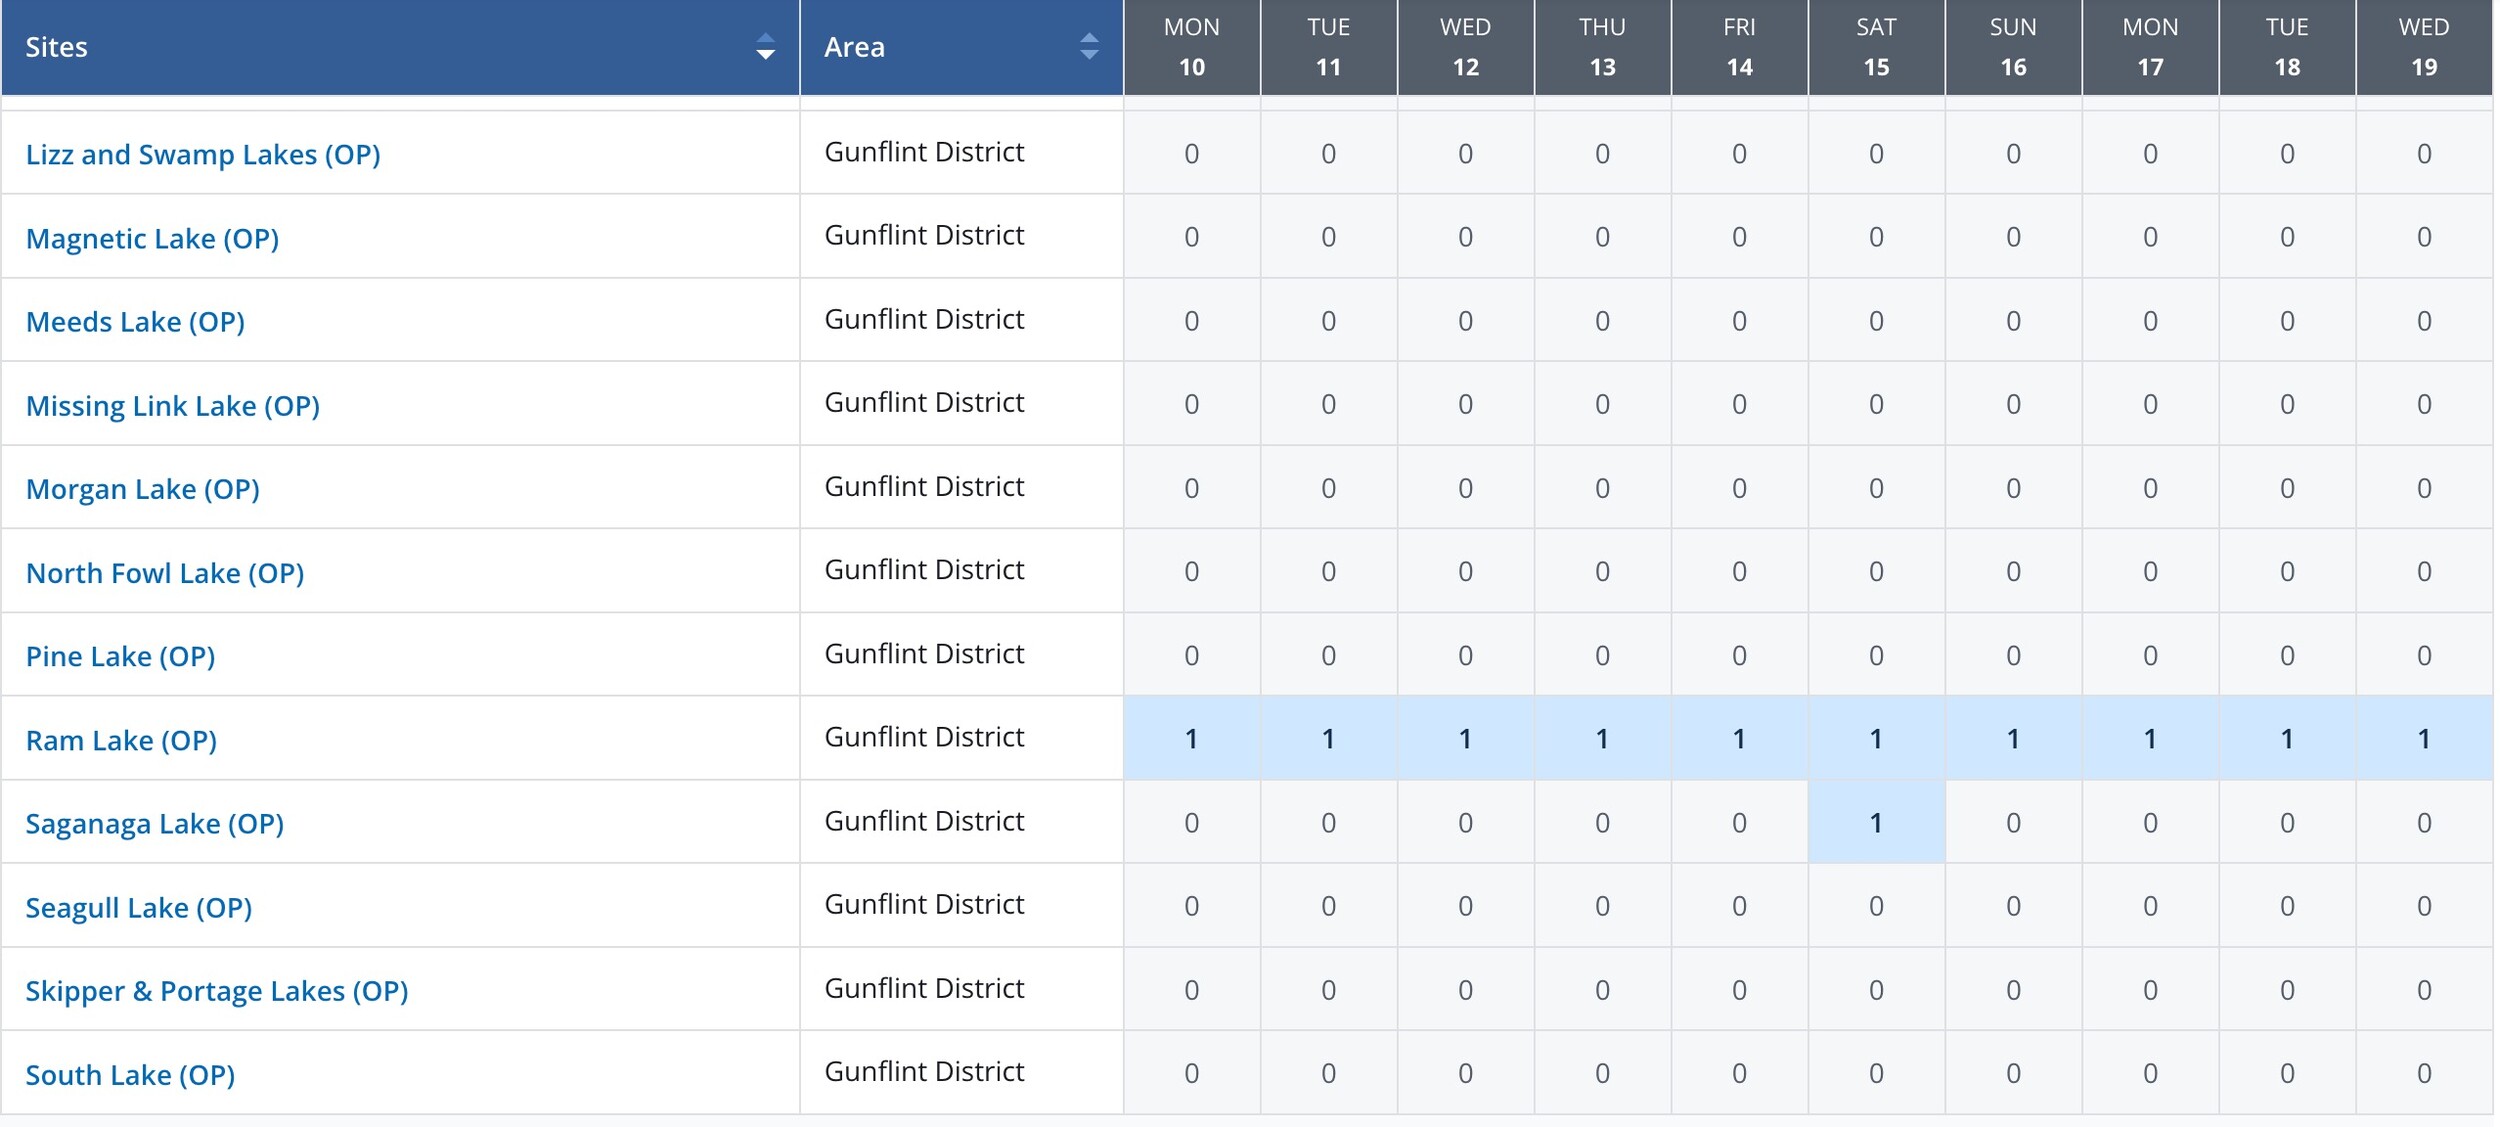Open Missing Link Lake (OP) link

pos(173,405)
